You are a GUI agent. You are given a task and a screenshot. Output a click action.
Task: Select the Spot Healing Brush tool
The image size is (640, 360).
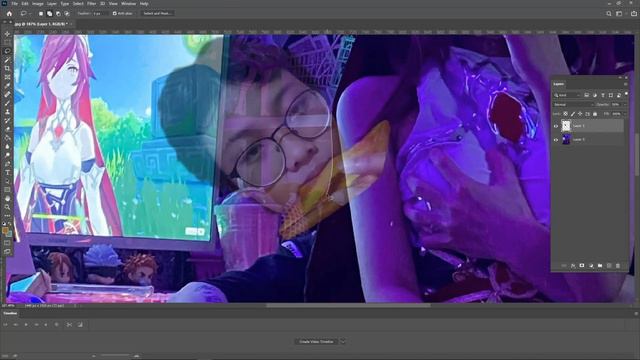click(7, 94)
